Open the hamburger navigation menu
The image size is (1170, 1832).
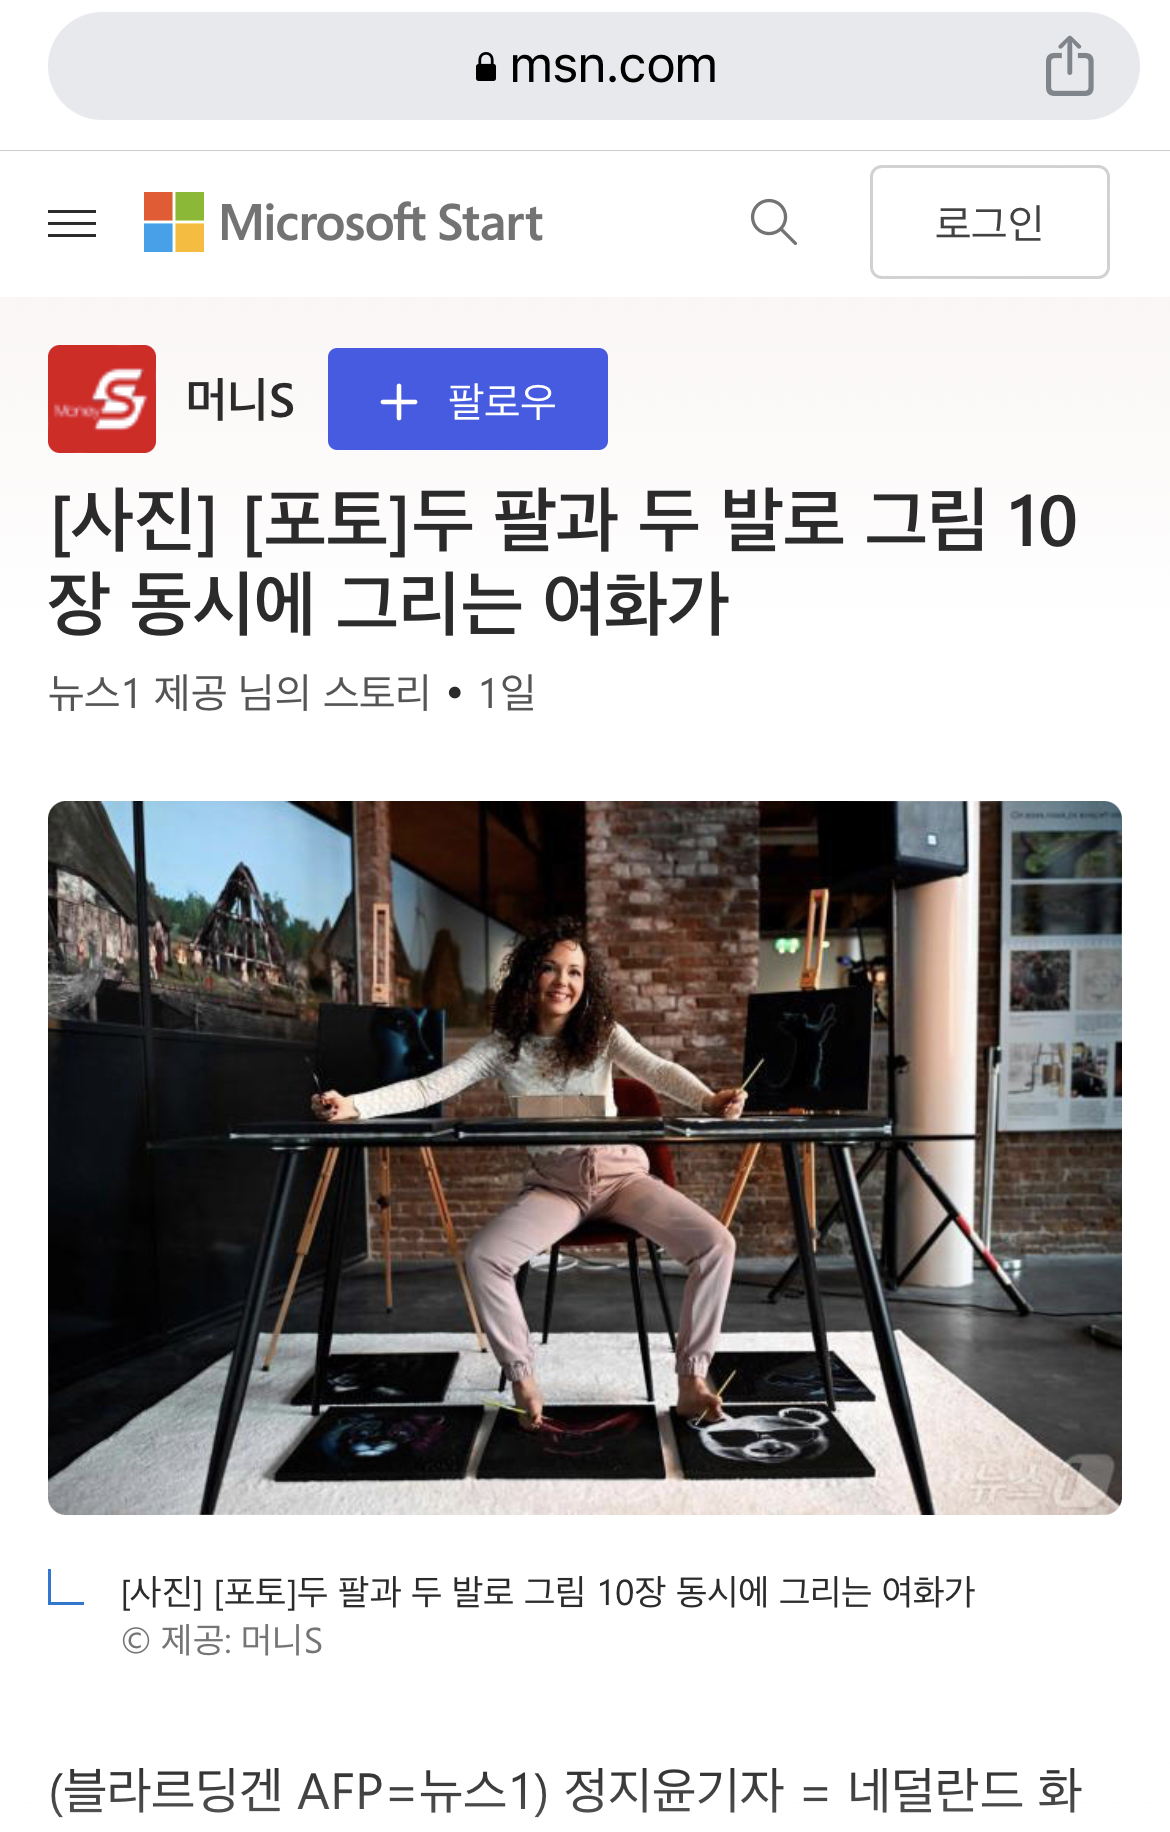click(x=72, y=223)
